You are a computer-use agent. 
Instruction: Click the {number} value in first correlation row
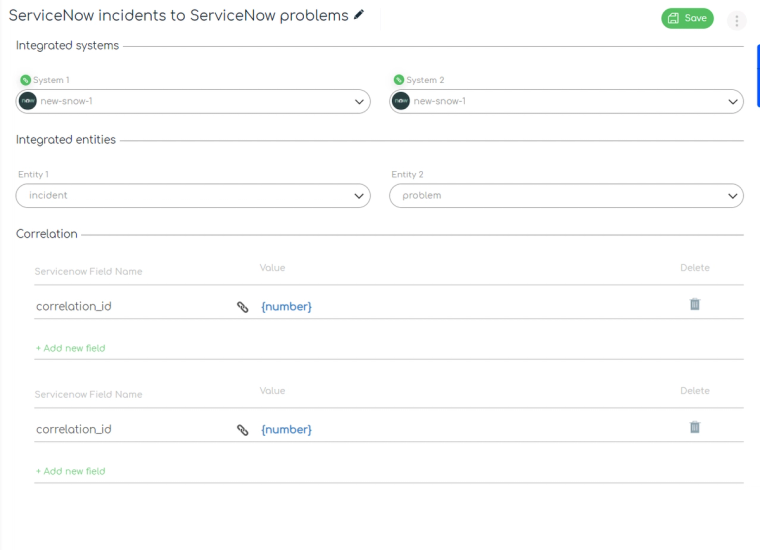286,306
